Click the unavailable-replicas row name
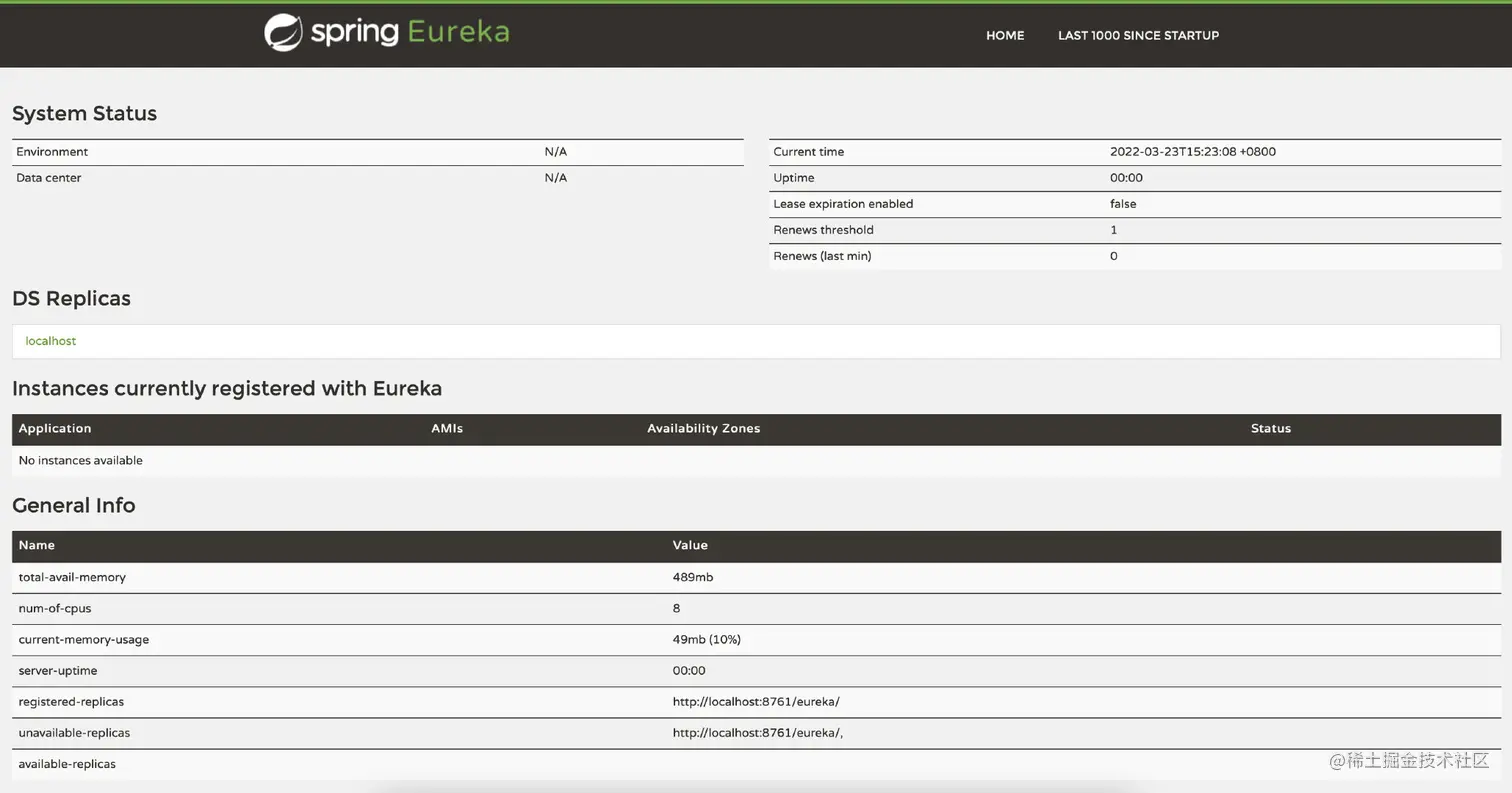Screen dimensions: 1512x793 tap(74, 733)
